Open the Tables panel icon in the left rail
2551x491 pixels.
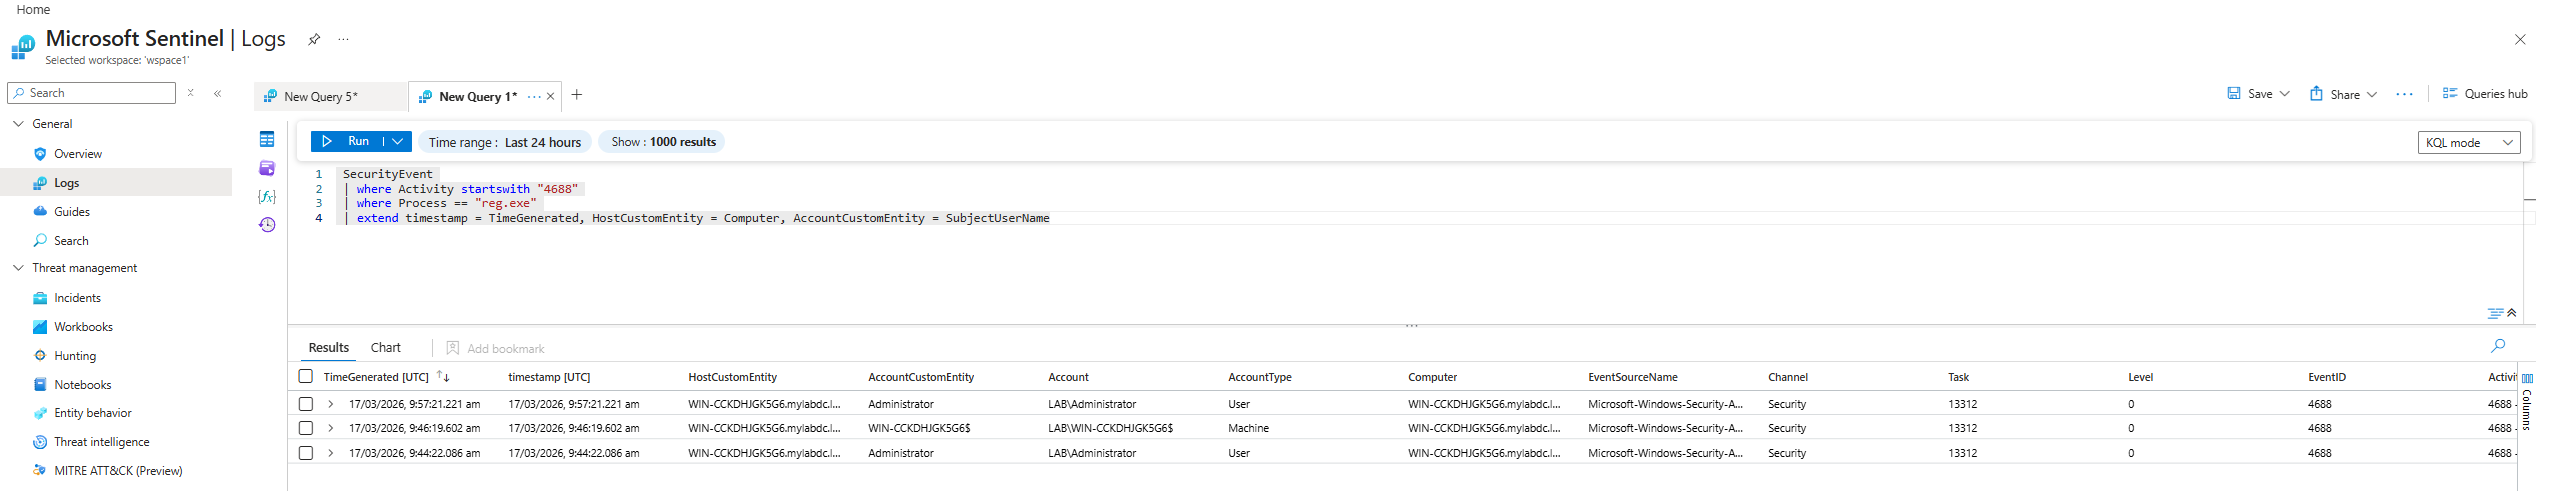(267, 139)
